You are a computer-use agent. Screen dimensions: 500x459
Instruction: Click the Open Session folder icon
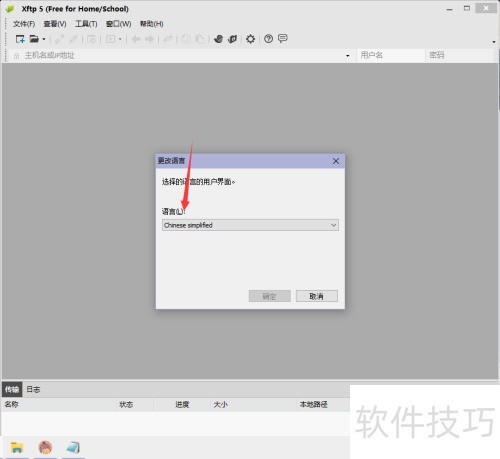pyautogui.click(x=34, y=39)
